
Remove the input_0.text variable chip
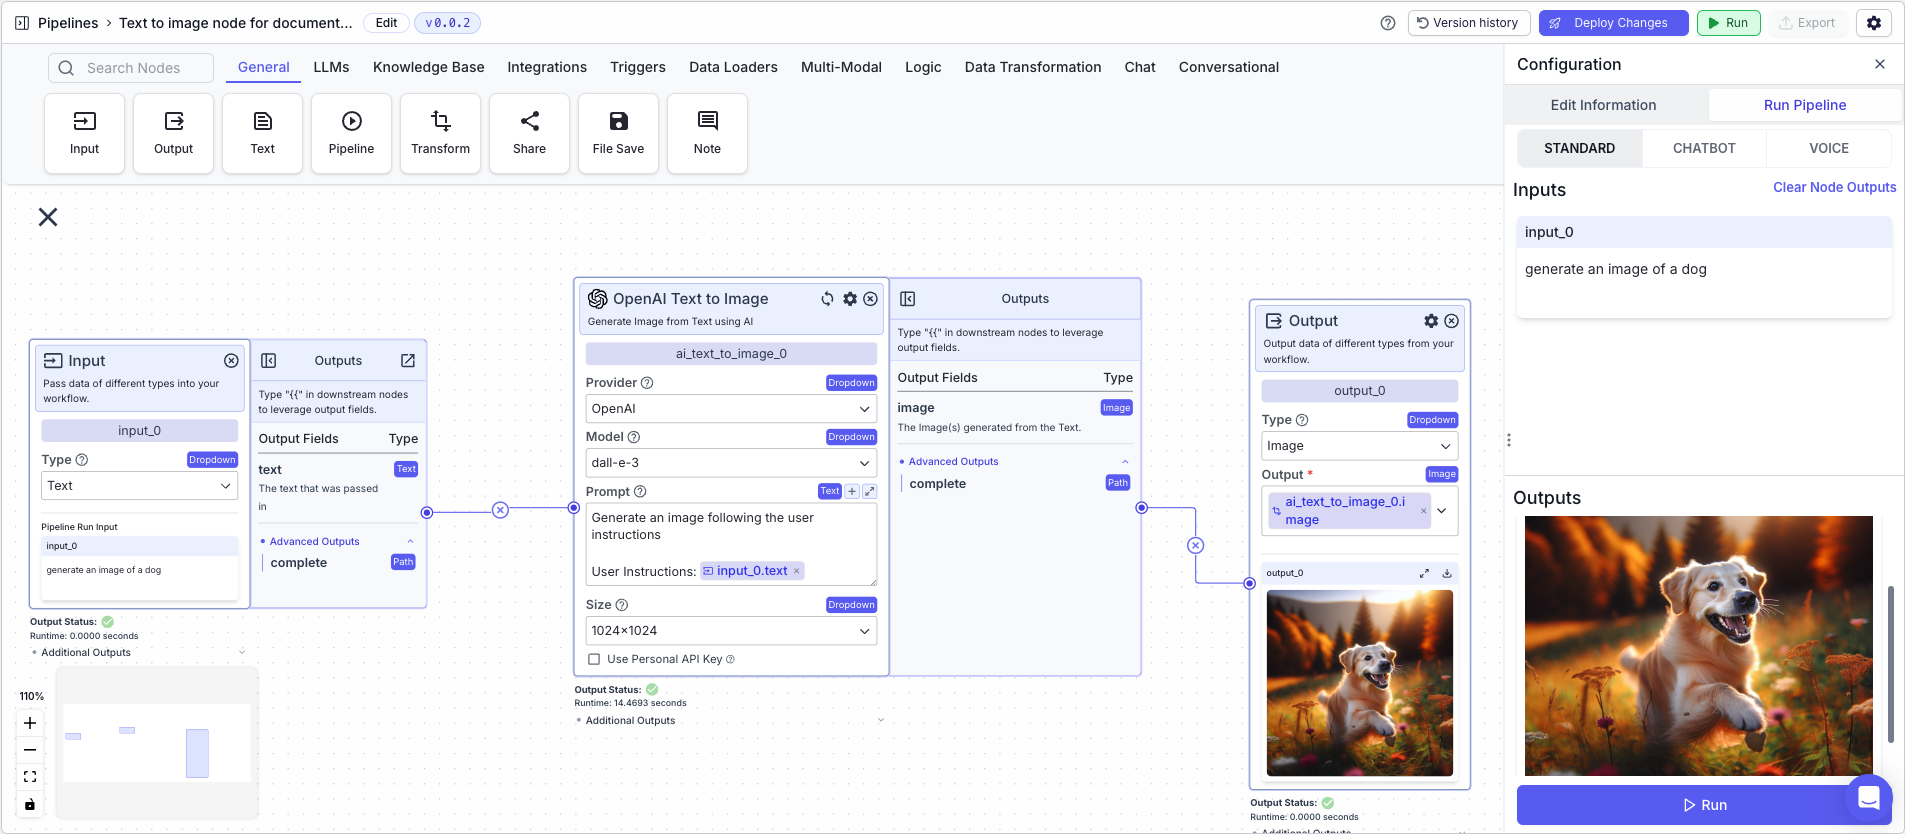click(797, 571)
